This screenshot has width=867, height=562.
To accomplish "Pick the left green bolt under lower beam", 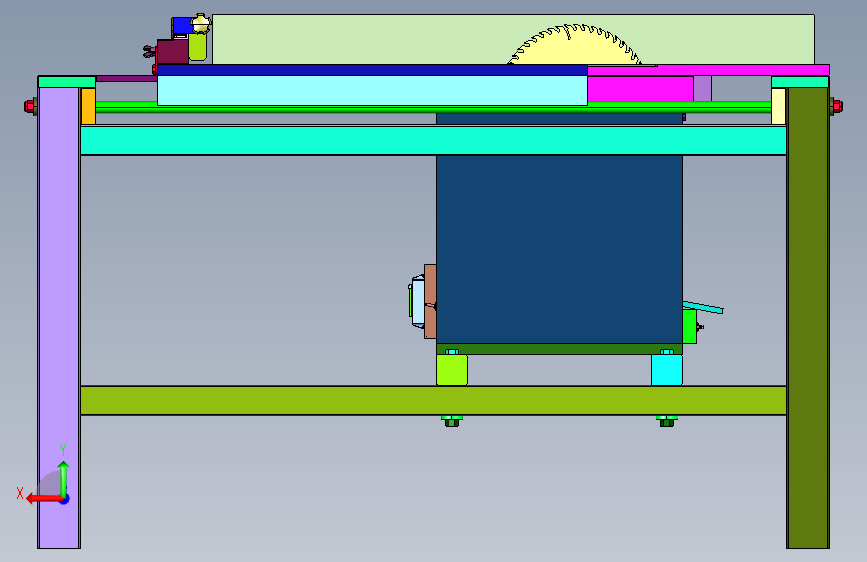I will click(x=452, y=422).
